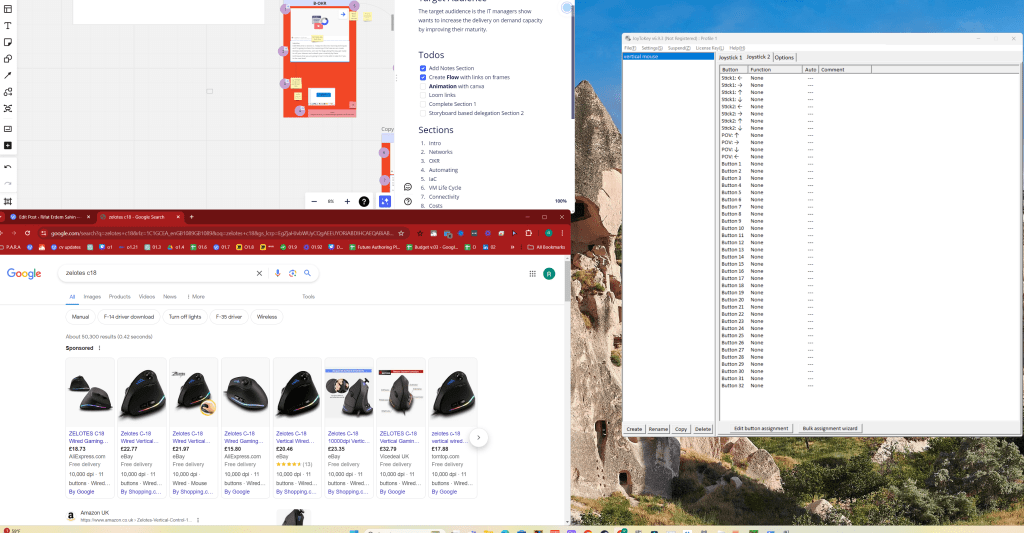Check Complete Section 1 todo
Viewport: 1024px width, 533px height.
point(423,104)
